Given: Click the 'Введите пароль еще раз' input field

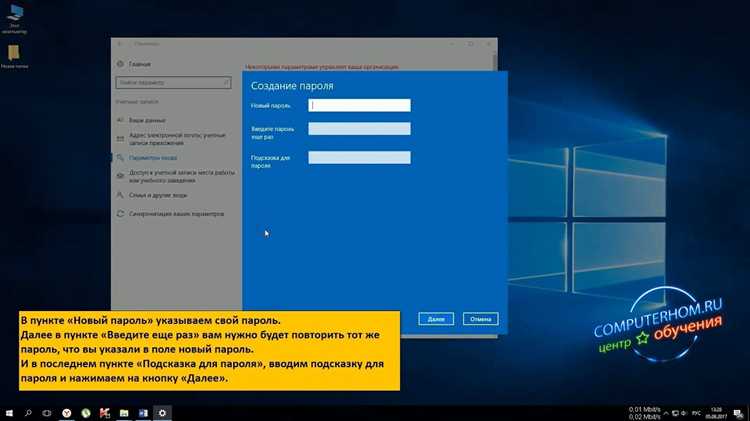Looking at the screenshot, I should [x=359, y=129].
